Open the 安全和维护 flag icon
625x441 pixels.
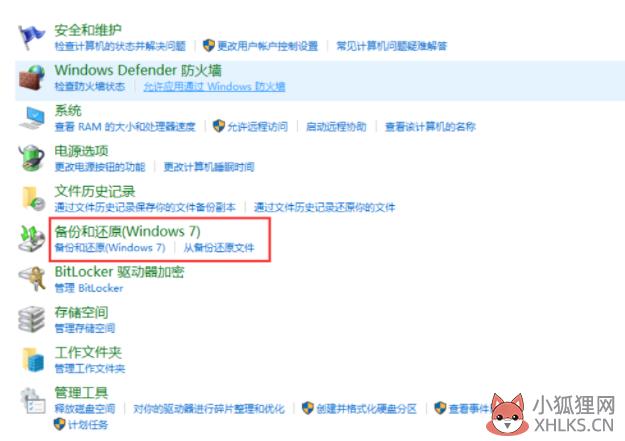(x=31, y=37)
